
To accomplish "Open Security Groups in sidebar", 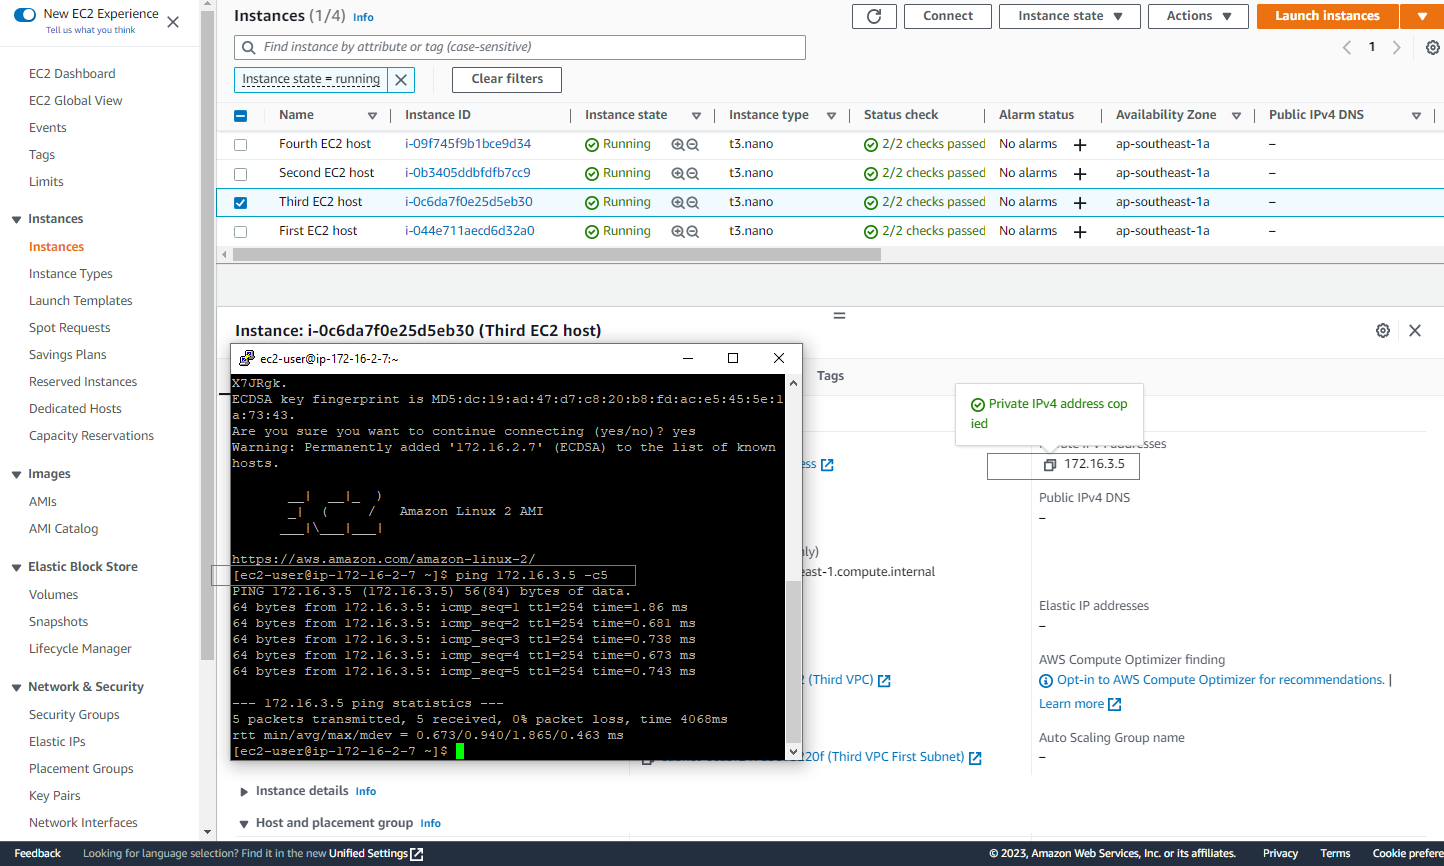I will pos(74,715).
